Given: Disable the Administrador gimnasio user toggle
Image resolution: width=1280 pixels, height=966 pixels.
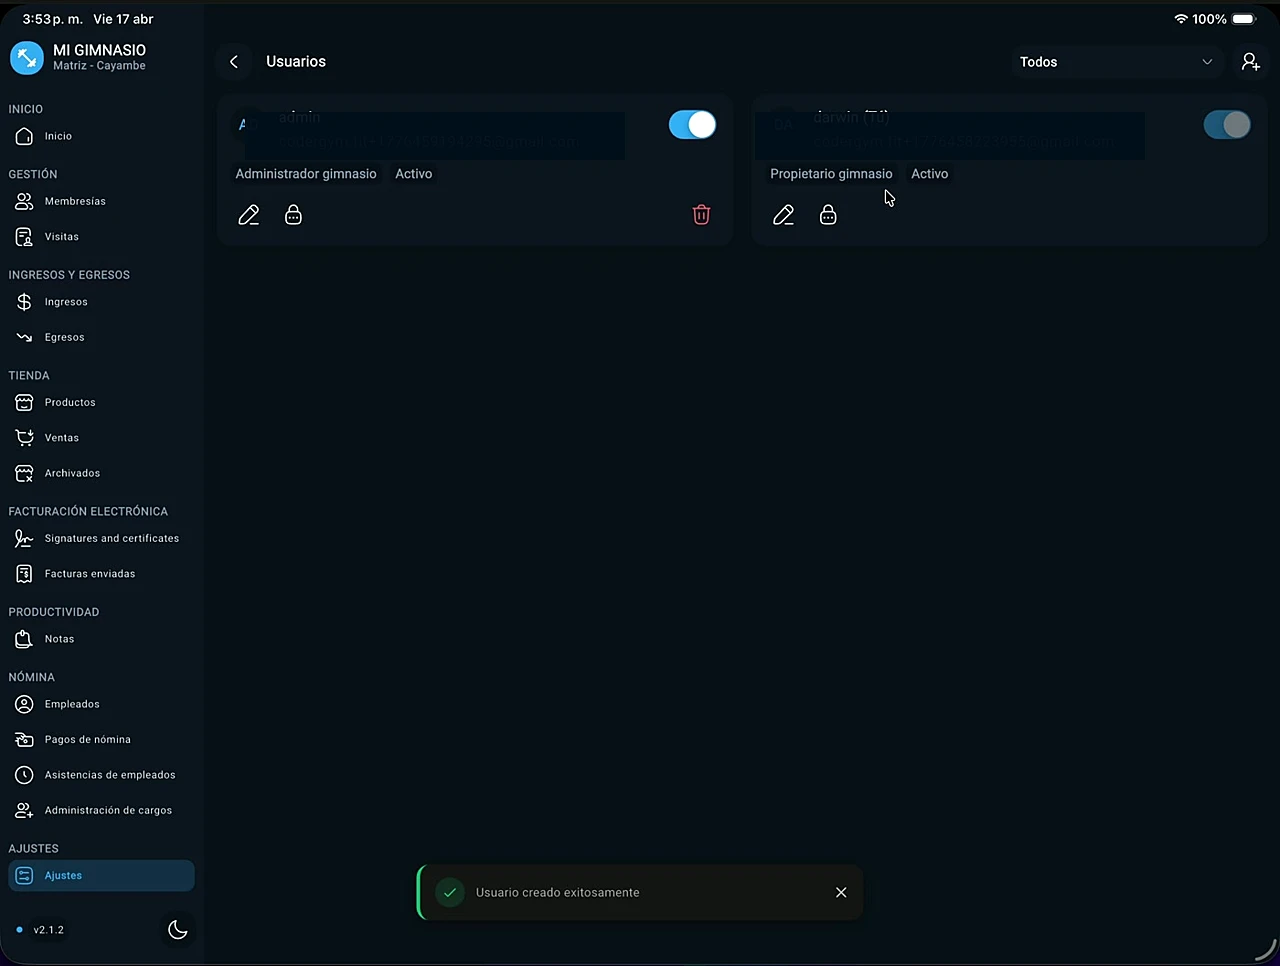Looking at the screenshot, I should [x=692, y=125].
